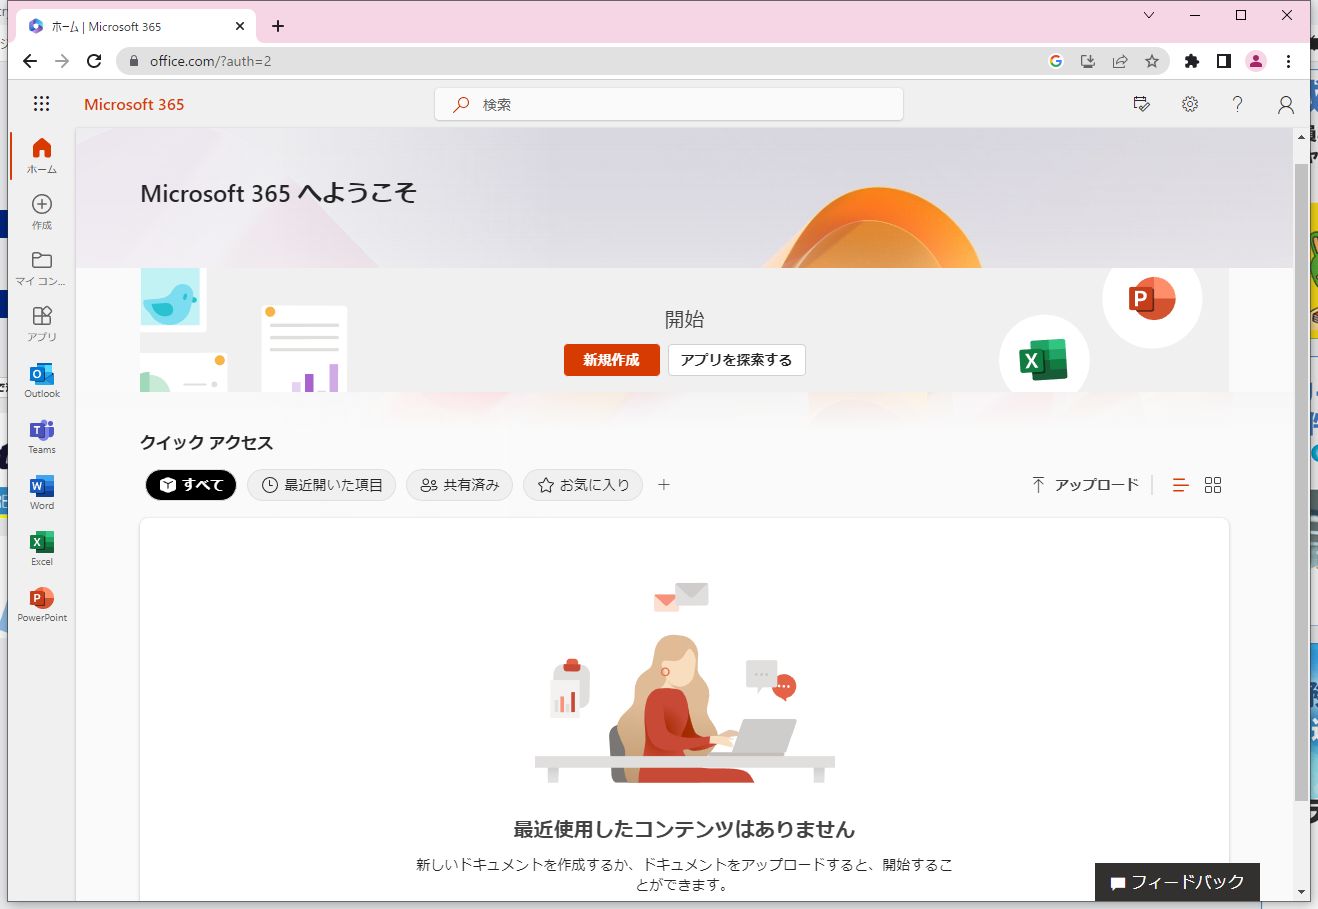Click the アプリを探索する button
The height and width of the screenshot is (909, 1318).
(x=737, y=360)
